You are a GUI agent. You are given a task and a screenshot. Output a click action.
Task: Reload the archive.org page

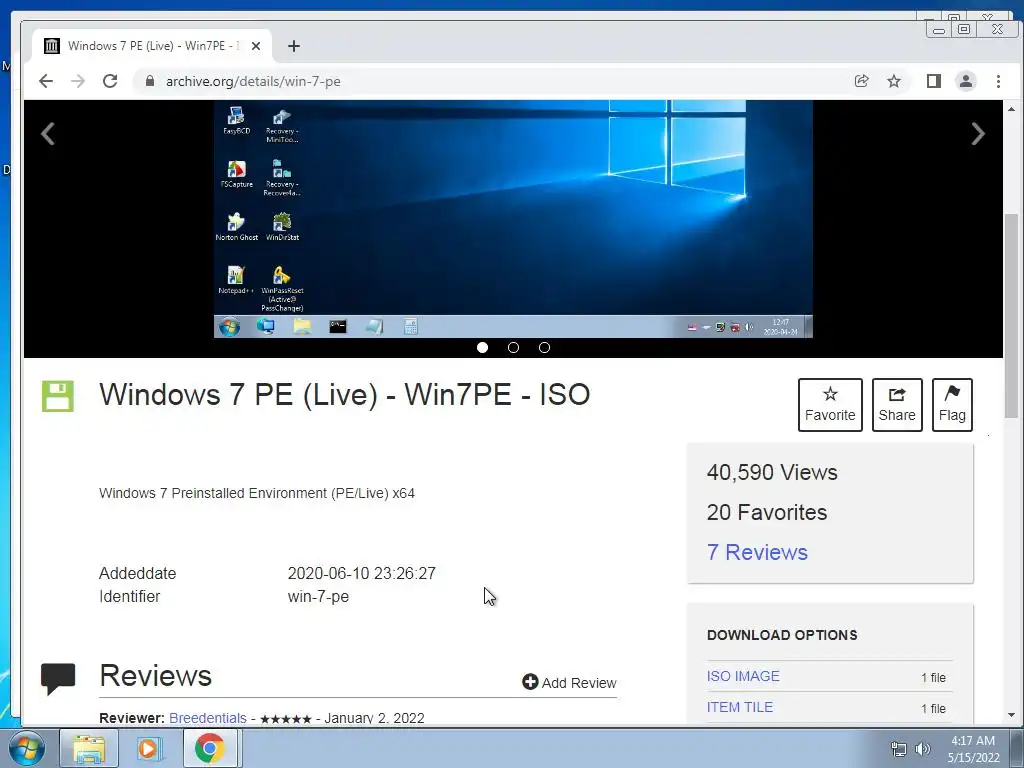(x=110, y=81)
